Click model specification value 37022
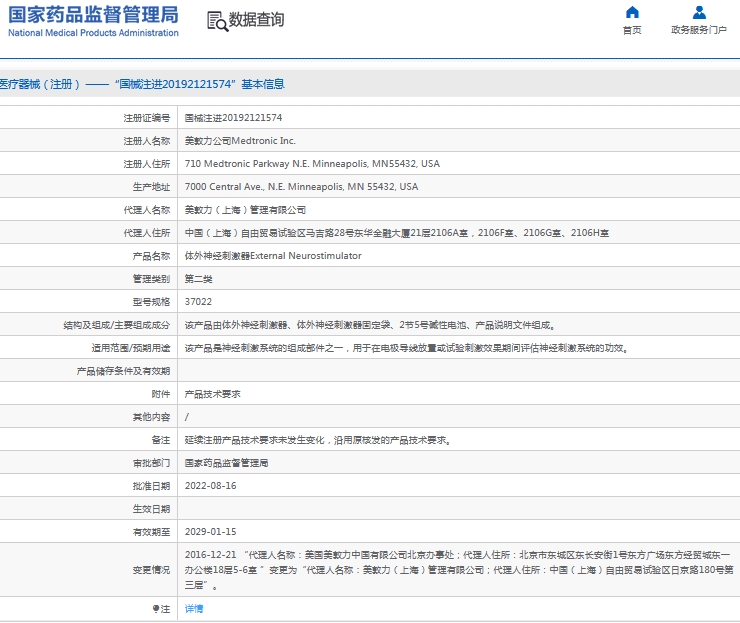Image resolution: width=740 pixels, height=623 pixels. [x=198, y=302]
